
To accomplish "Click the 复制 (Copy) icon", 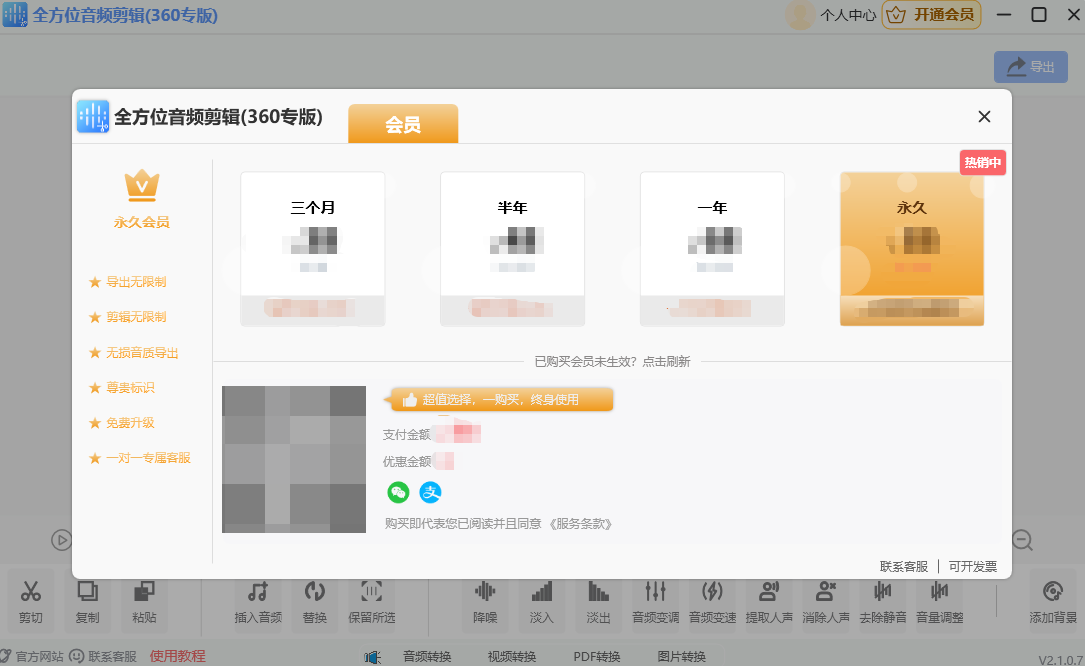I will click(x=87, y=605).
